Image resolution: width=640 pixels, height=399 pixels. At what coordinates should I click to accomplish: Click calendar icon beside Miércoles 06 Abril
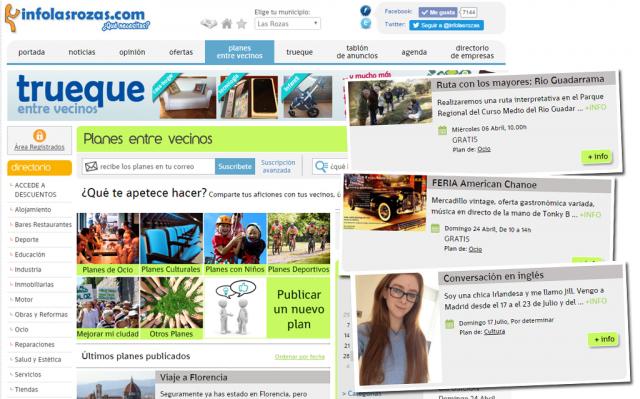pos(442,131)
